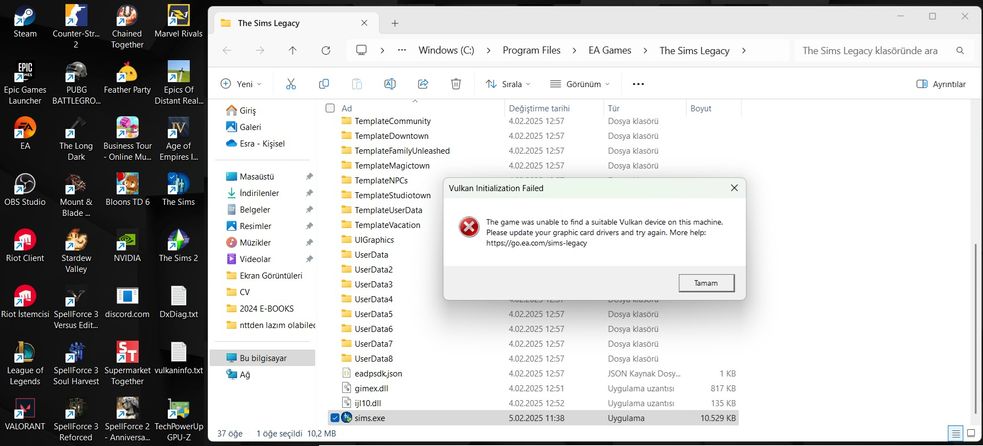Open İndirilenler quick access folder

[259, 193]
